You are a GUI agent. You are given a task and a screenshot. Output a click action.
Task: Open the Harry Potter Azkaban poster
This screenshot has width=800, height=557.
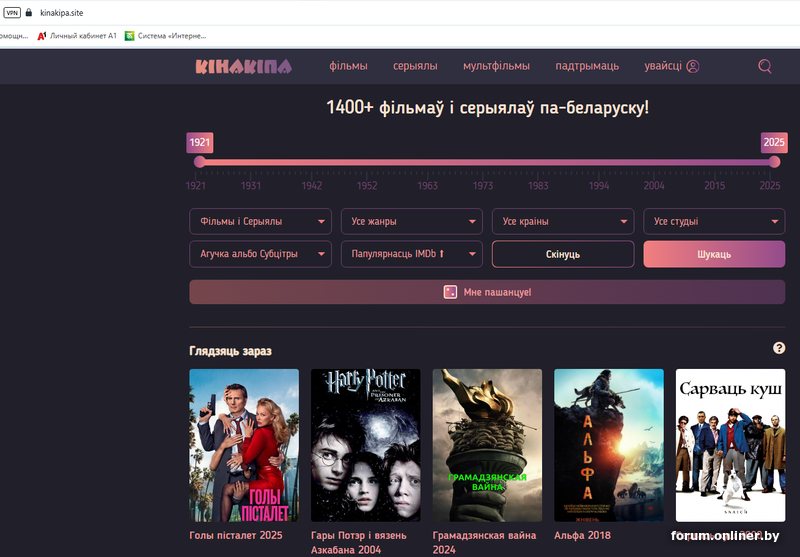[366, 445]
